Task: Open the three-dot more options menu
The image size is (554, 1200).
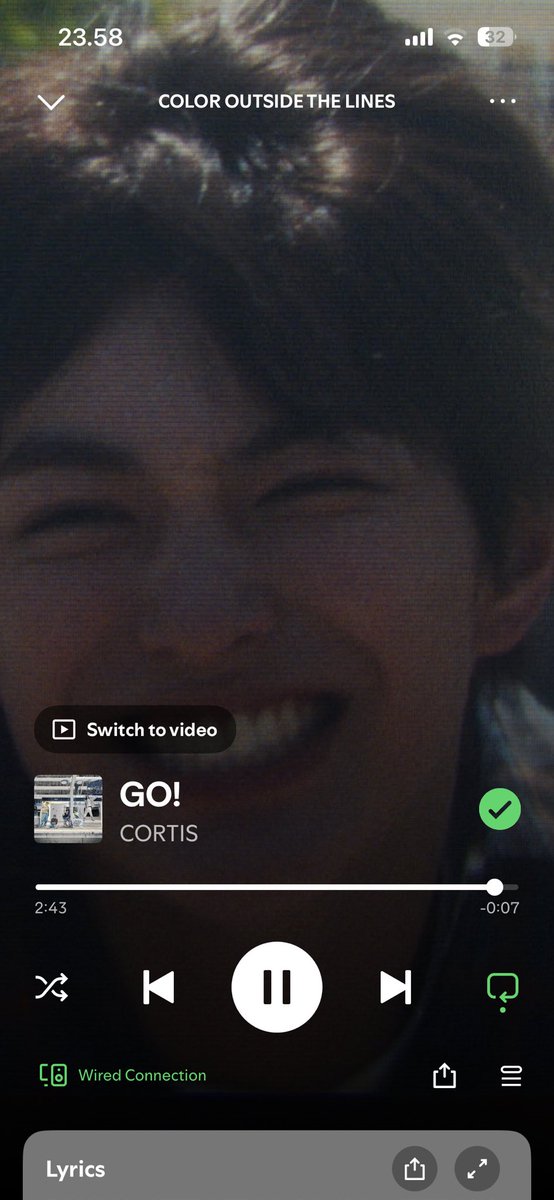Action: [502, 102]
